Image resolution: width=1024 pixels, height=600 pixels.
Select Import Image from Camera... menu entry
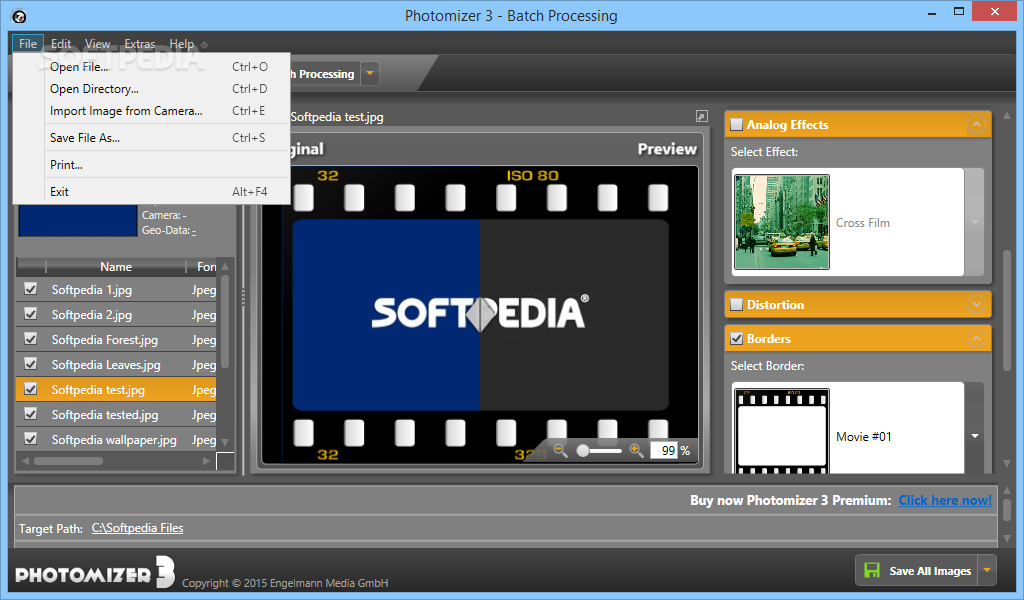coord(152,111)
